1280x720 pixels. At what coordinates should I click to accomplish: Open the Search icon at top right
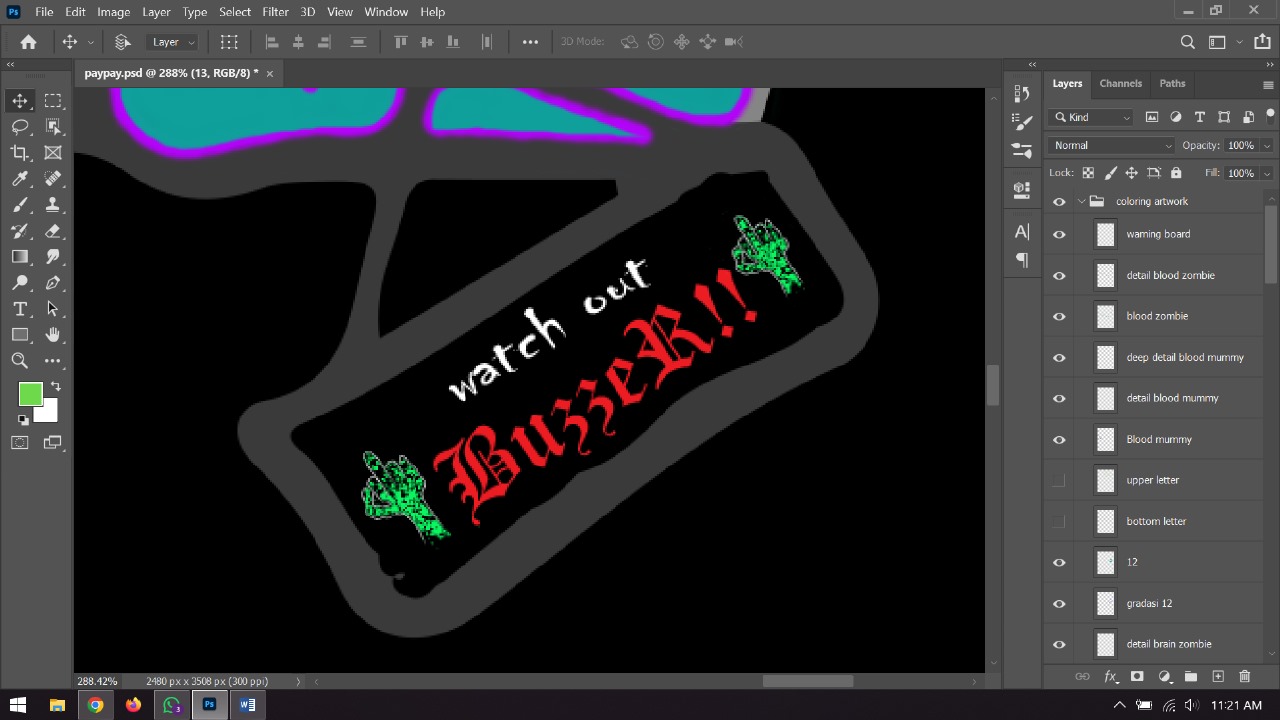pos(1187,42)
